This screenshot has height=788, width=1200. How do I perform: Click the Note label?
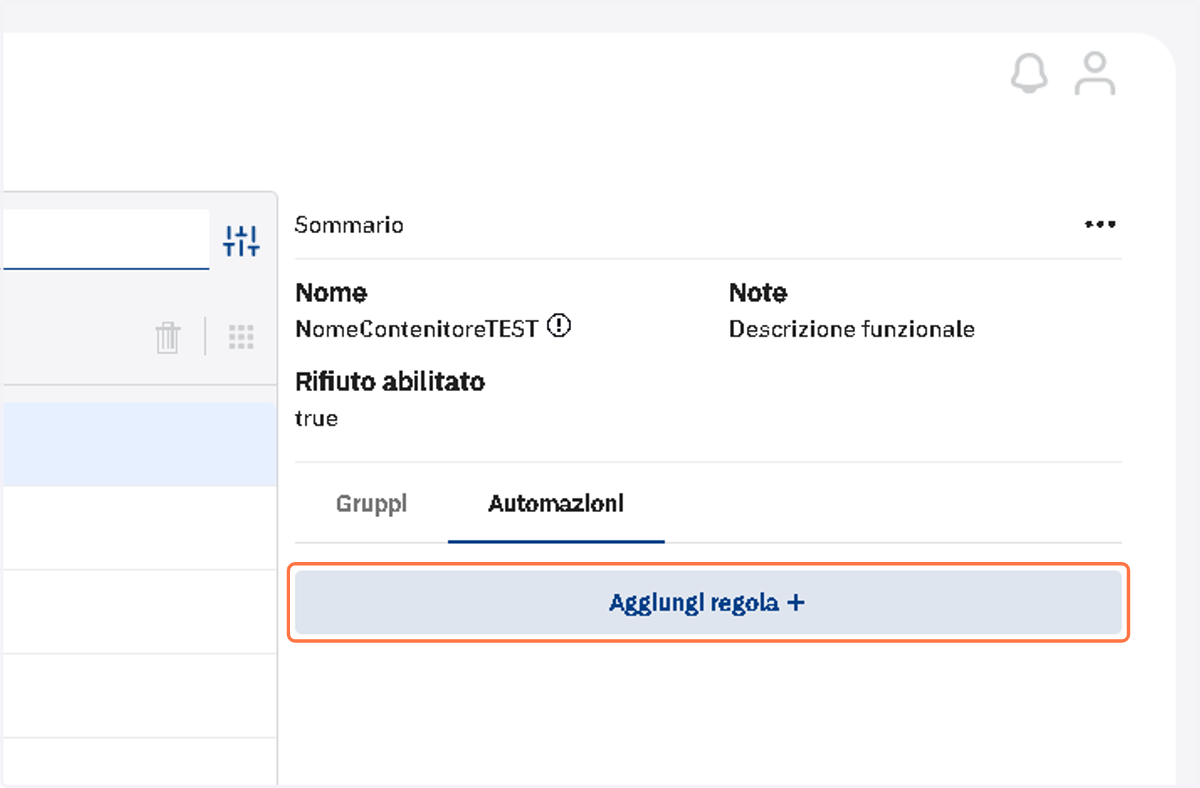tap(758, 293)
